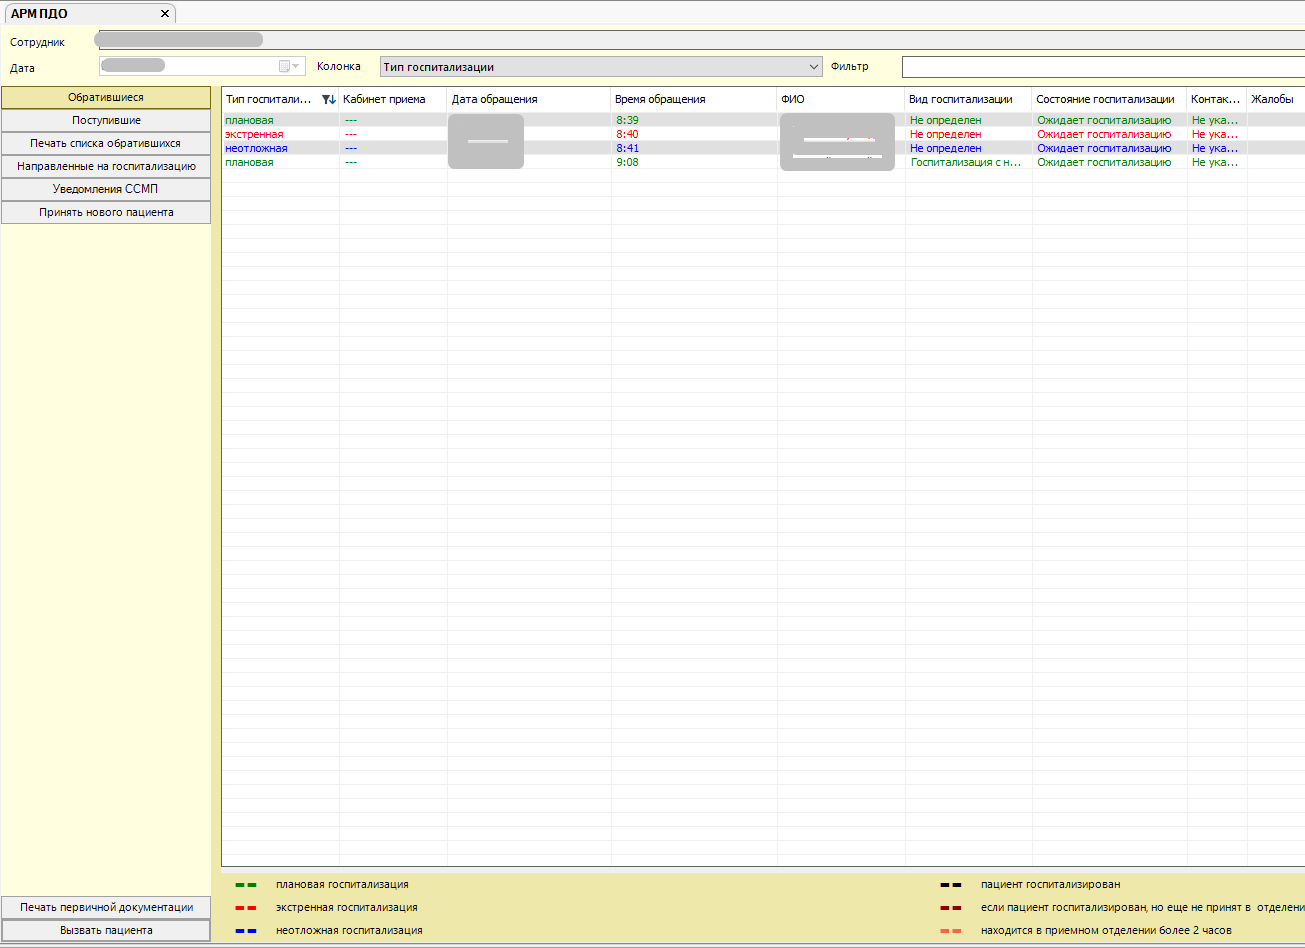
Task: Sort by Кабинет приема column header
Action: point(393,99)
